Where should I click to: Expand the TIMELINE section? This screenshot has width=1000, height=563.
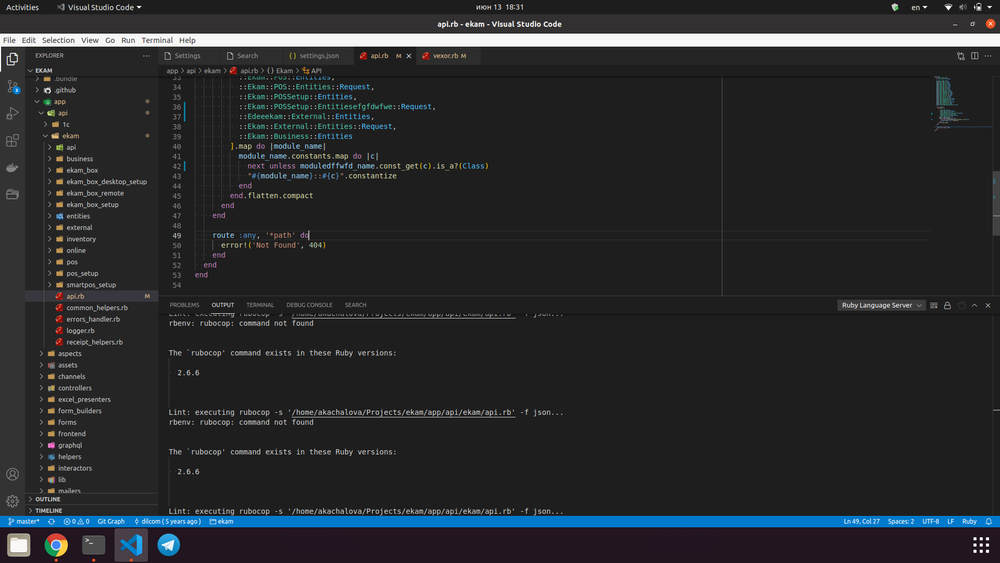[48, 510]
